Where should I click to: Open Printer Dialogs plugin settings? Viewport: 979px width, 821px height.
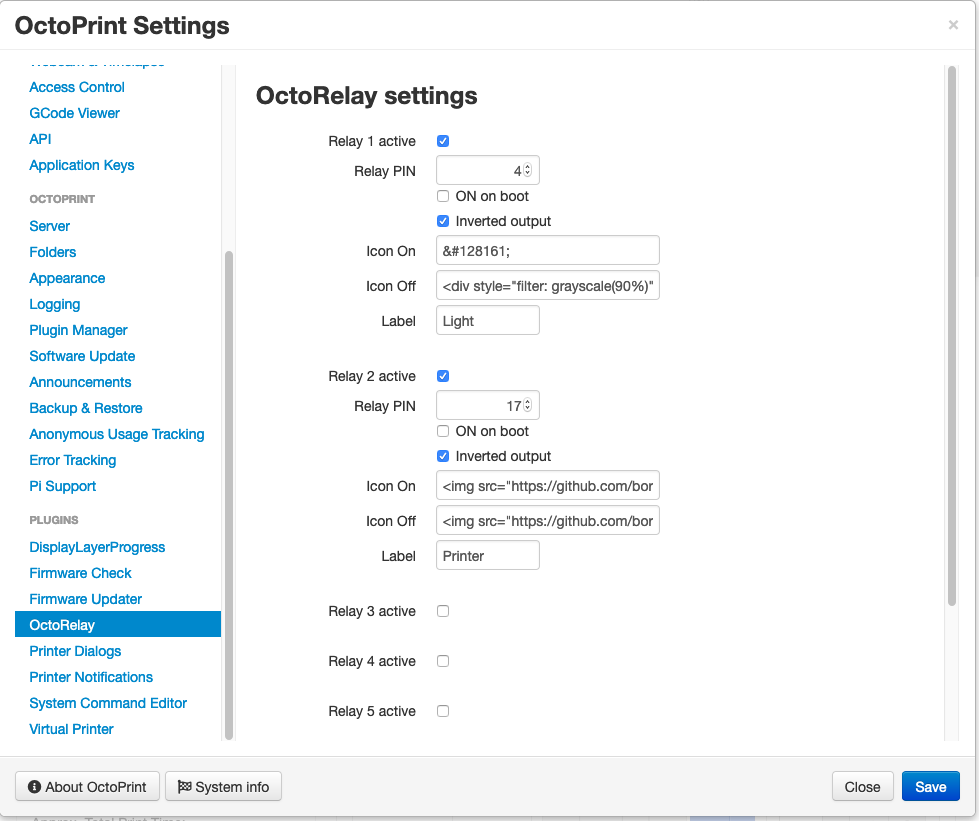point(75,651)
